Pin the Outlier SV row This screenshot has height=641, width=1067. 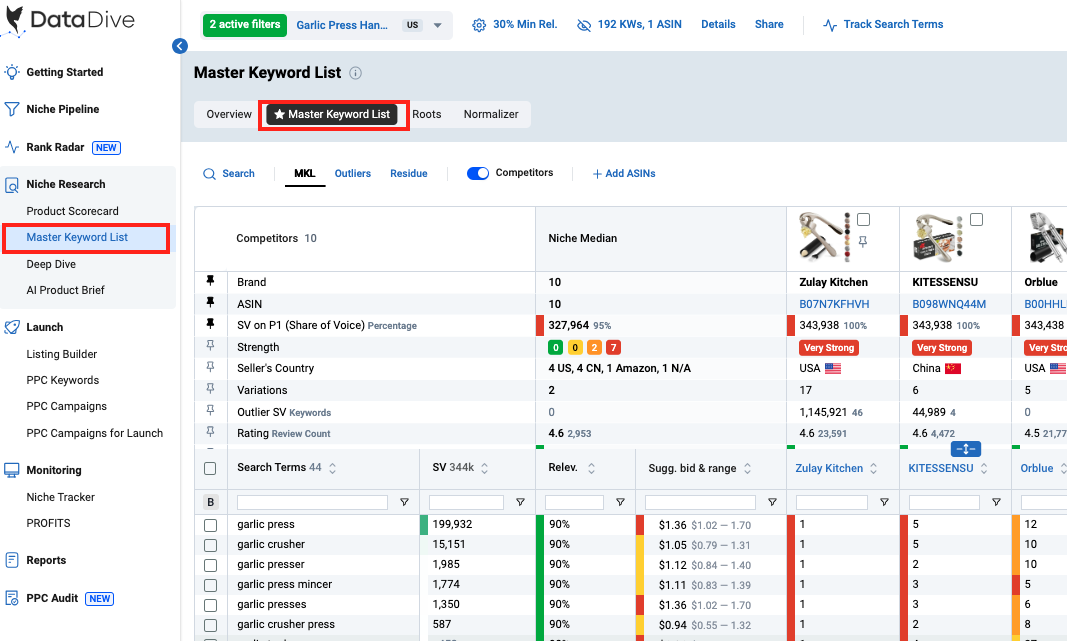[x=210, y=410]
